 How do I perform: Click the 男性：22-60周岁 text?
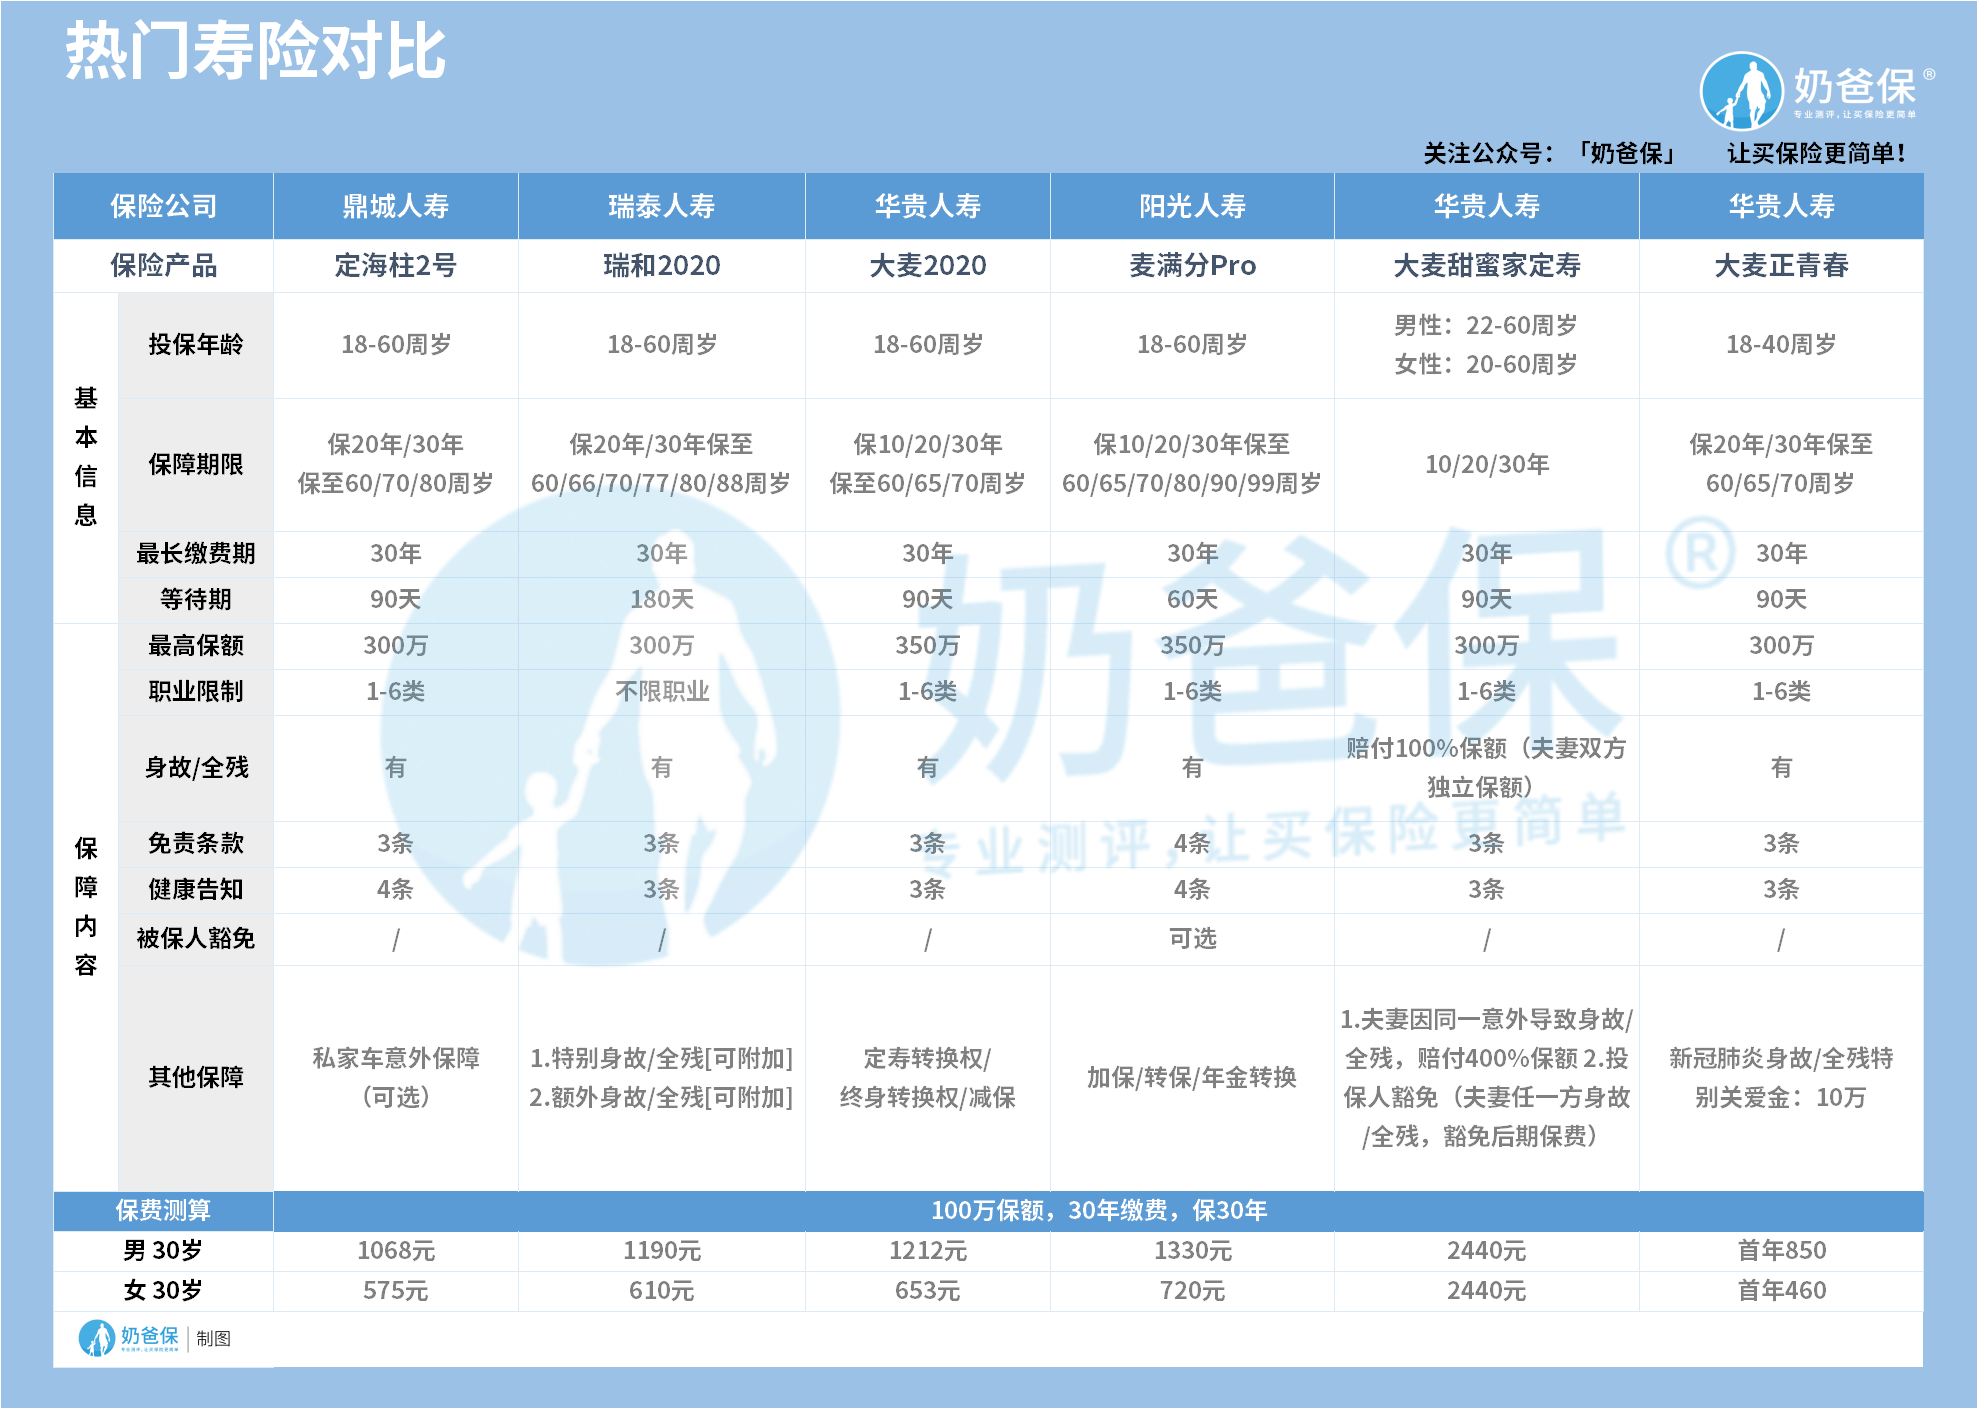point(1486,325)
